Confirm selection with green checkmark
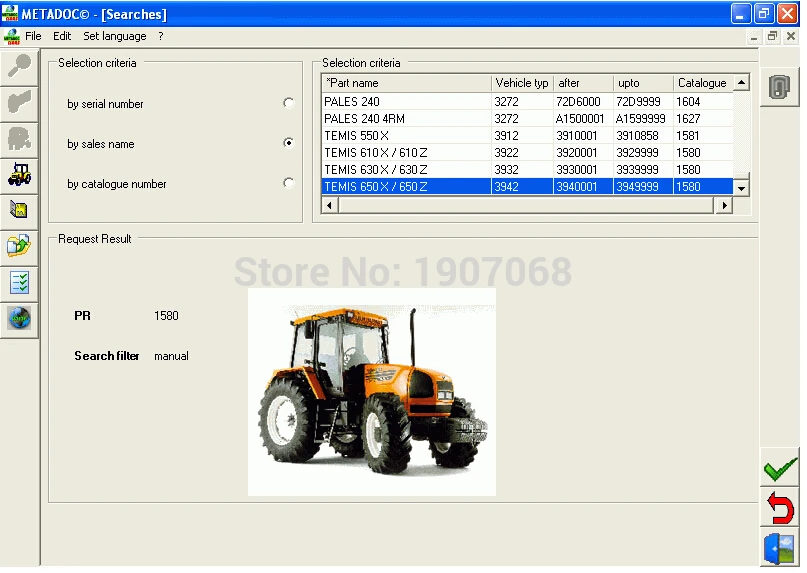The image size is (807, 573). point(780,467)
